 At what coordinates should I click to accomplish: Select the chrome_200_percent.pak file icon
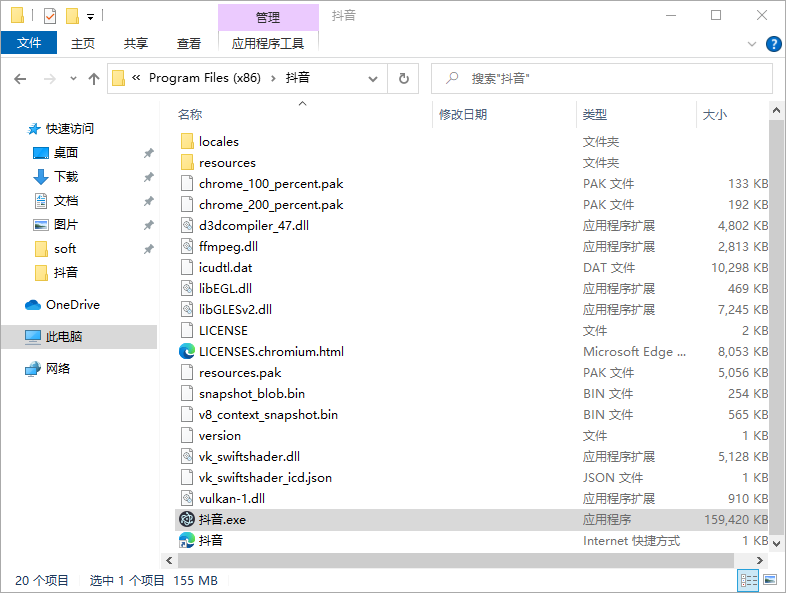[187, 205]
